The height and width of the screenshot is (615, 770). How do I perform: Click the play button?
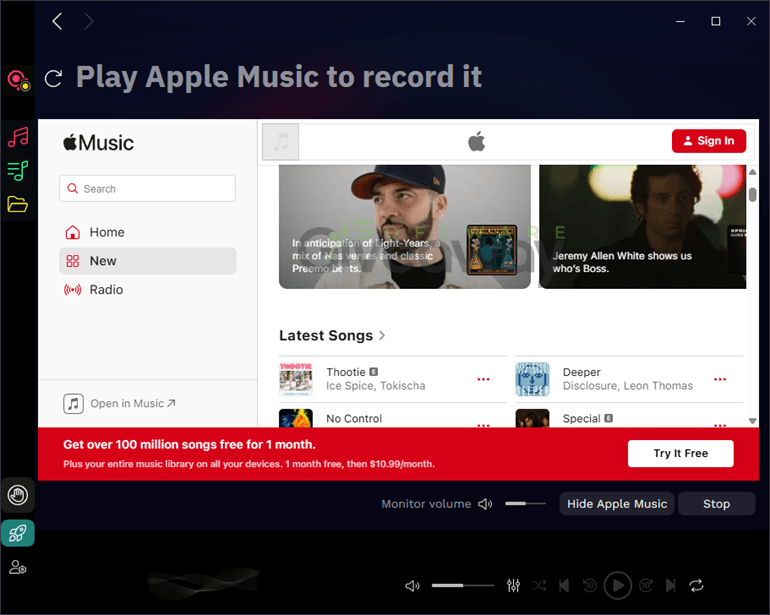617,586
